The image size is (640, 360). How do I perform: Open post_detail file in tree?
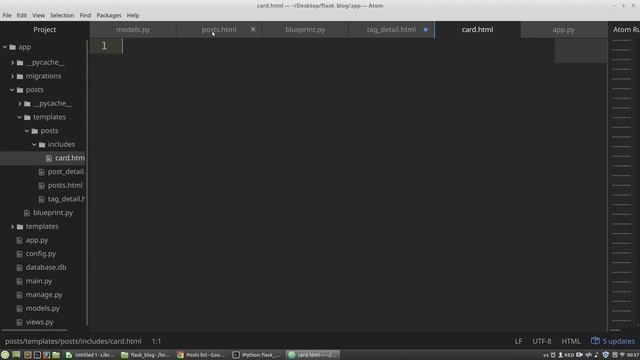click(66, 172)
